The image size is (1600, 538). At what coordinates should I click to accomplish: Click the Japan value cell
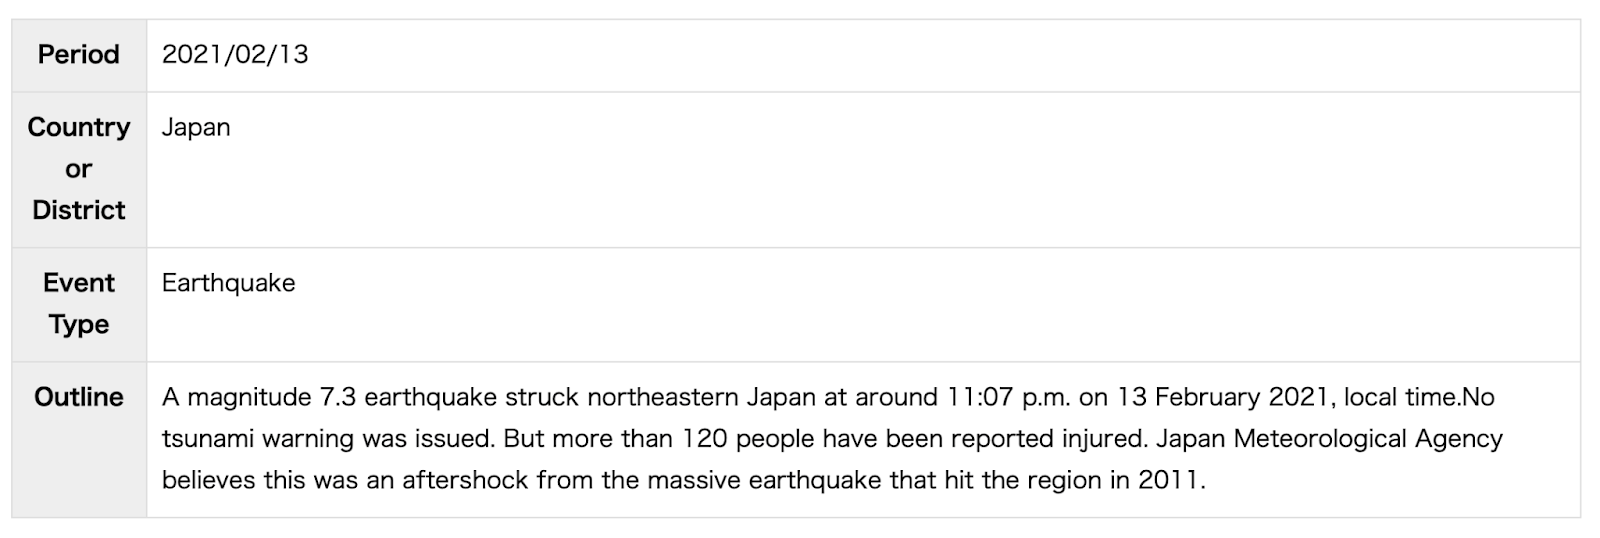[x=863, y=169]
